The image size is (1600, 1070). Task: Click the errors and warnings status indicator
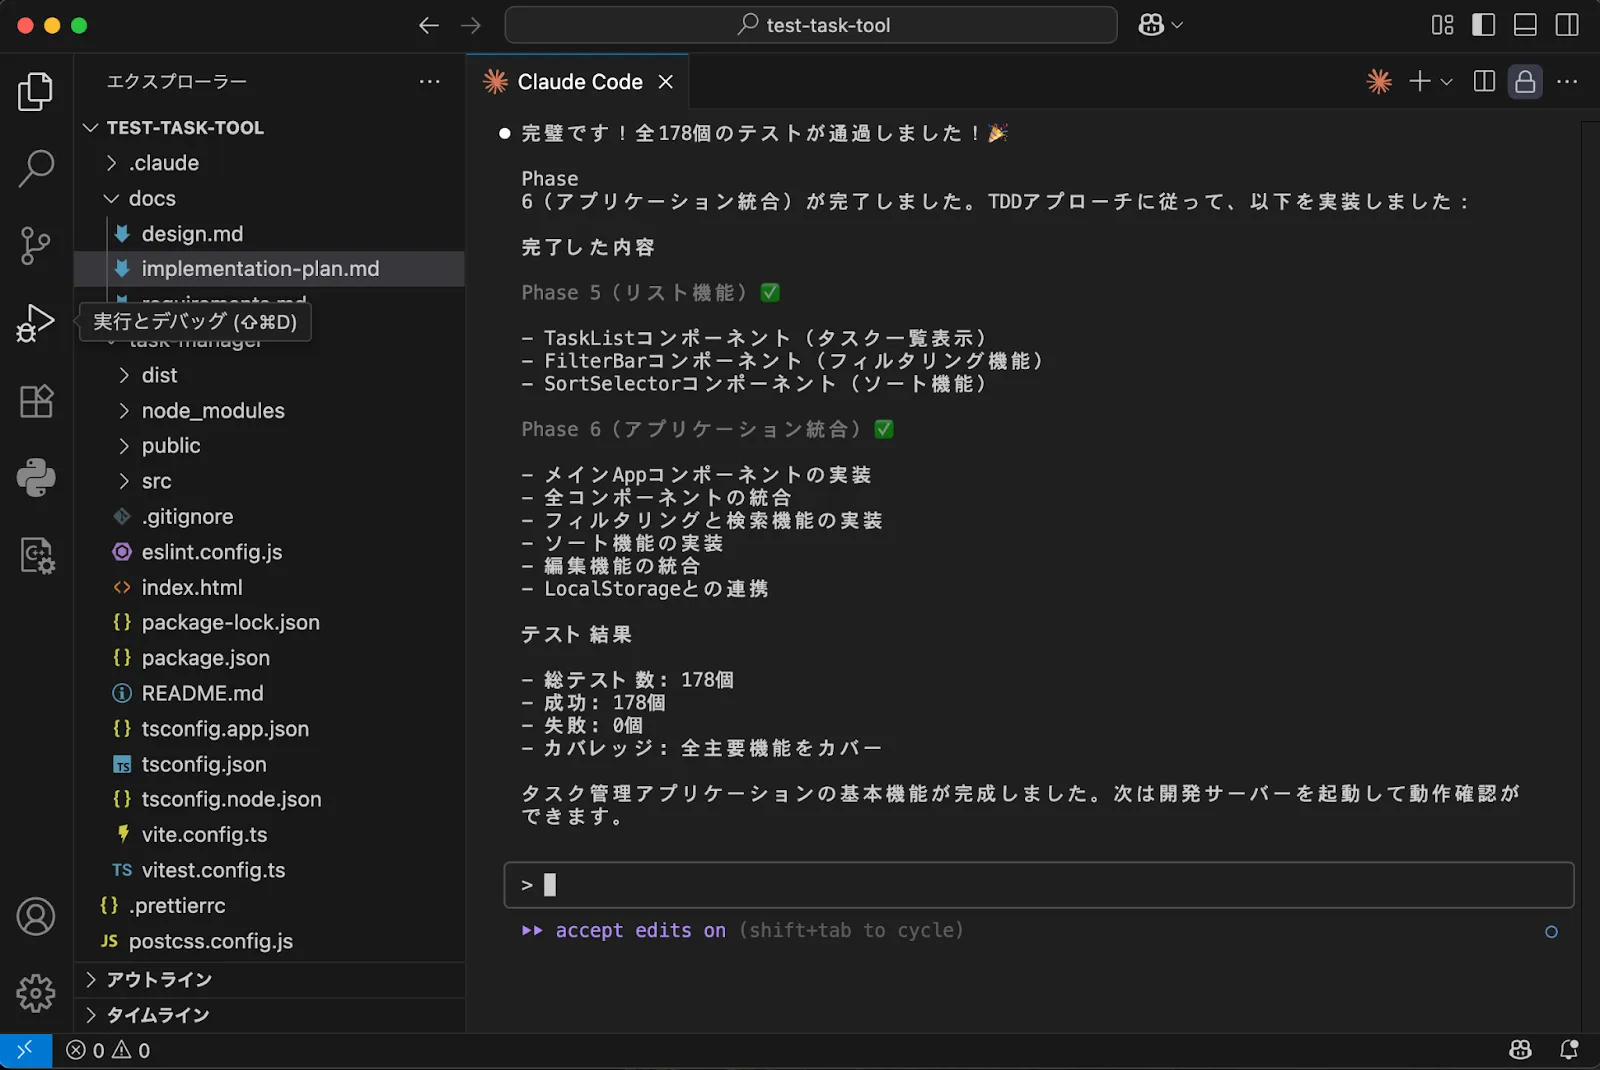[x=108, y=1050]
